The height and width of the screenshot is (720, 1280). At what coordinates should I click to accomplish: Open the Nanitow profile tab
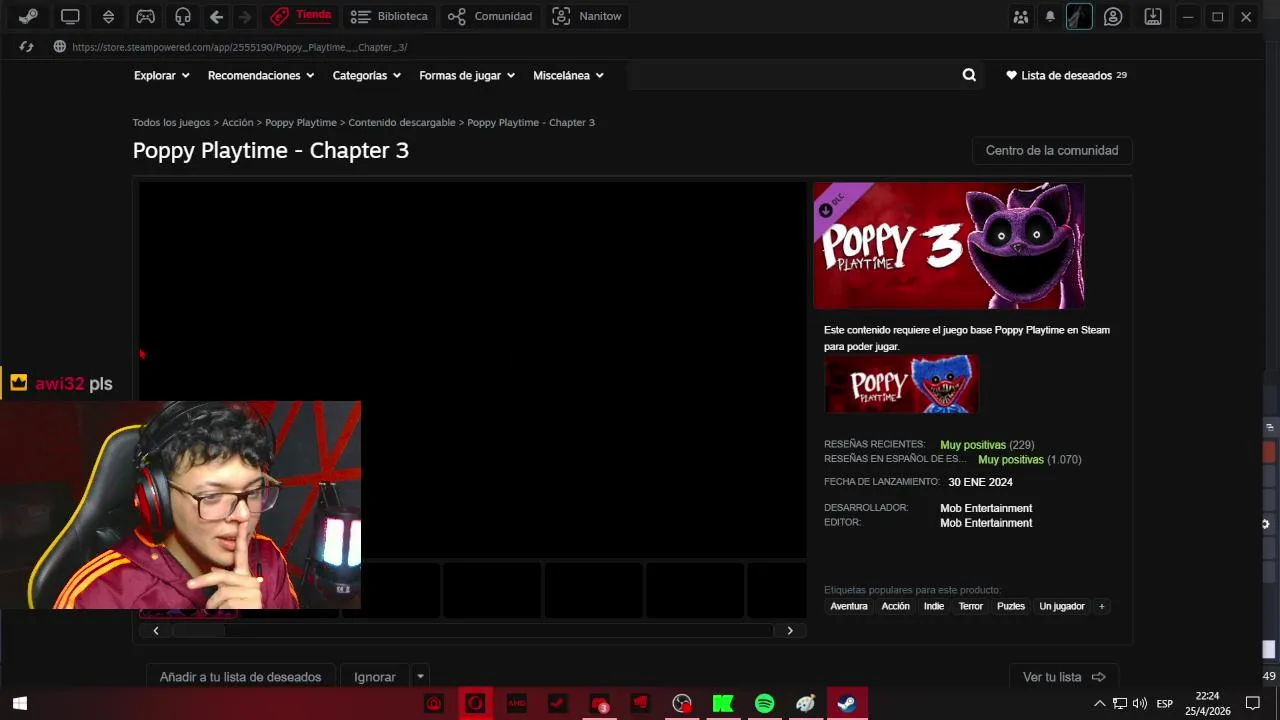(x=587, y=16)
